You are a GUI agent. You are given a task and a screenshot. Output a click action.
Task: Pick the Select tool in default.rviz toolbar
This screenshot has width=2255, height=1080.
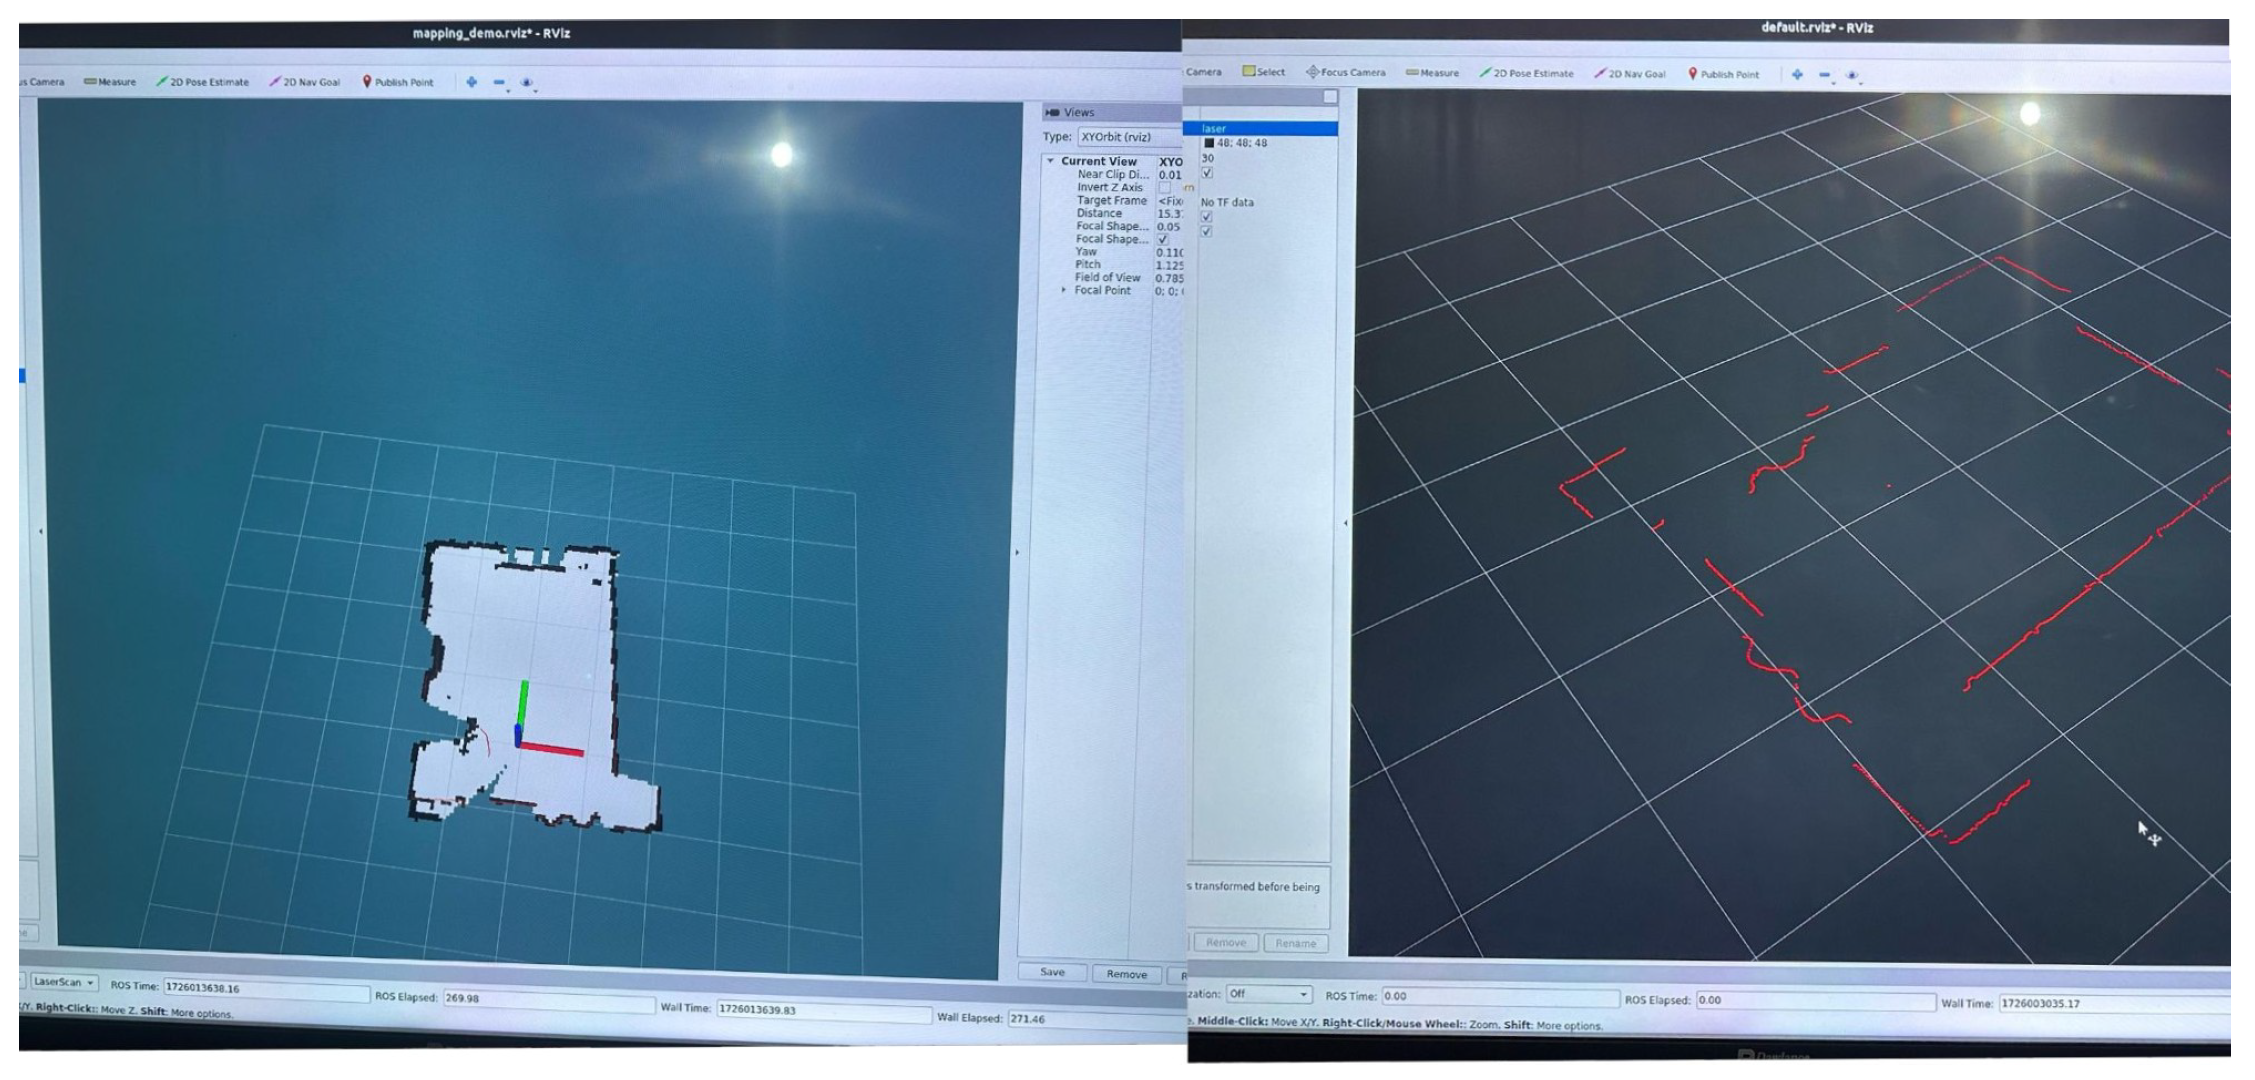1263,72
